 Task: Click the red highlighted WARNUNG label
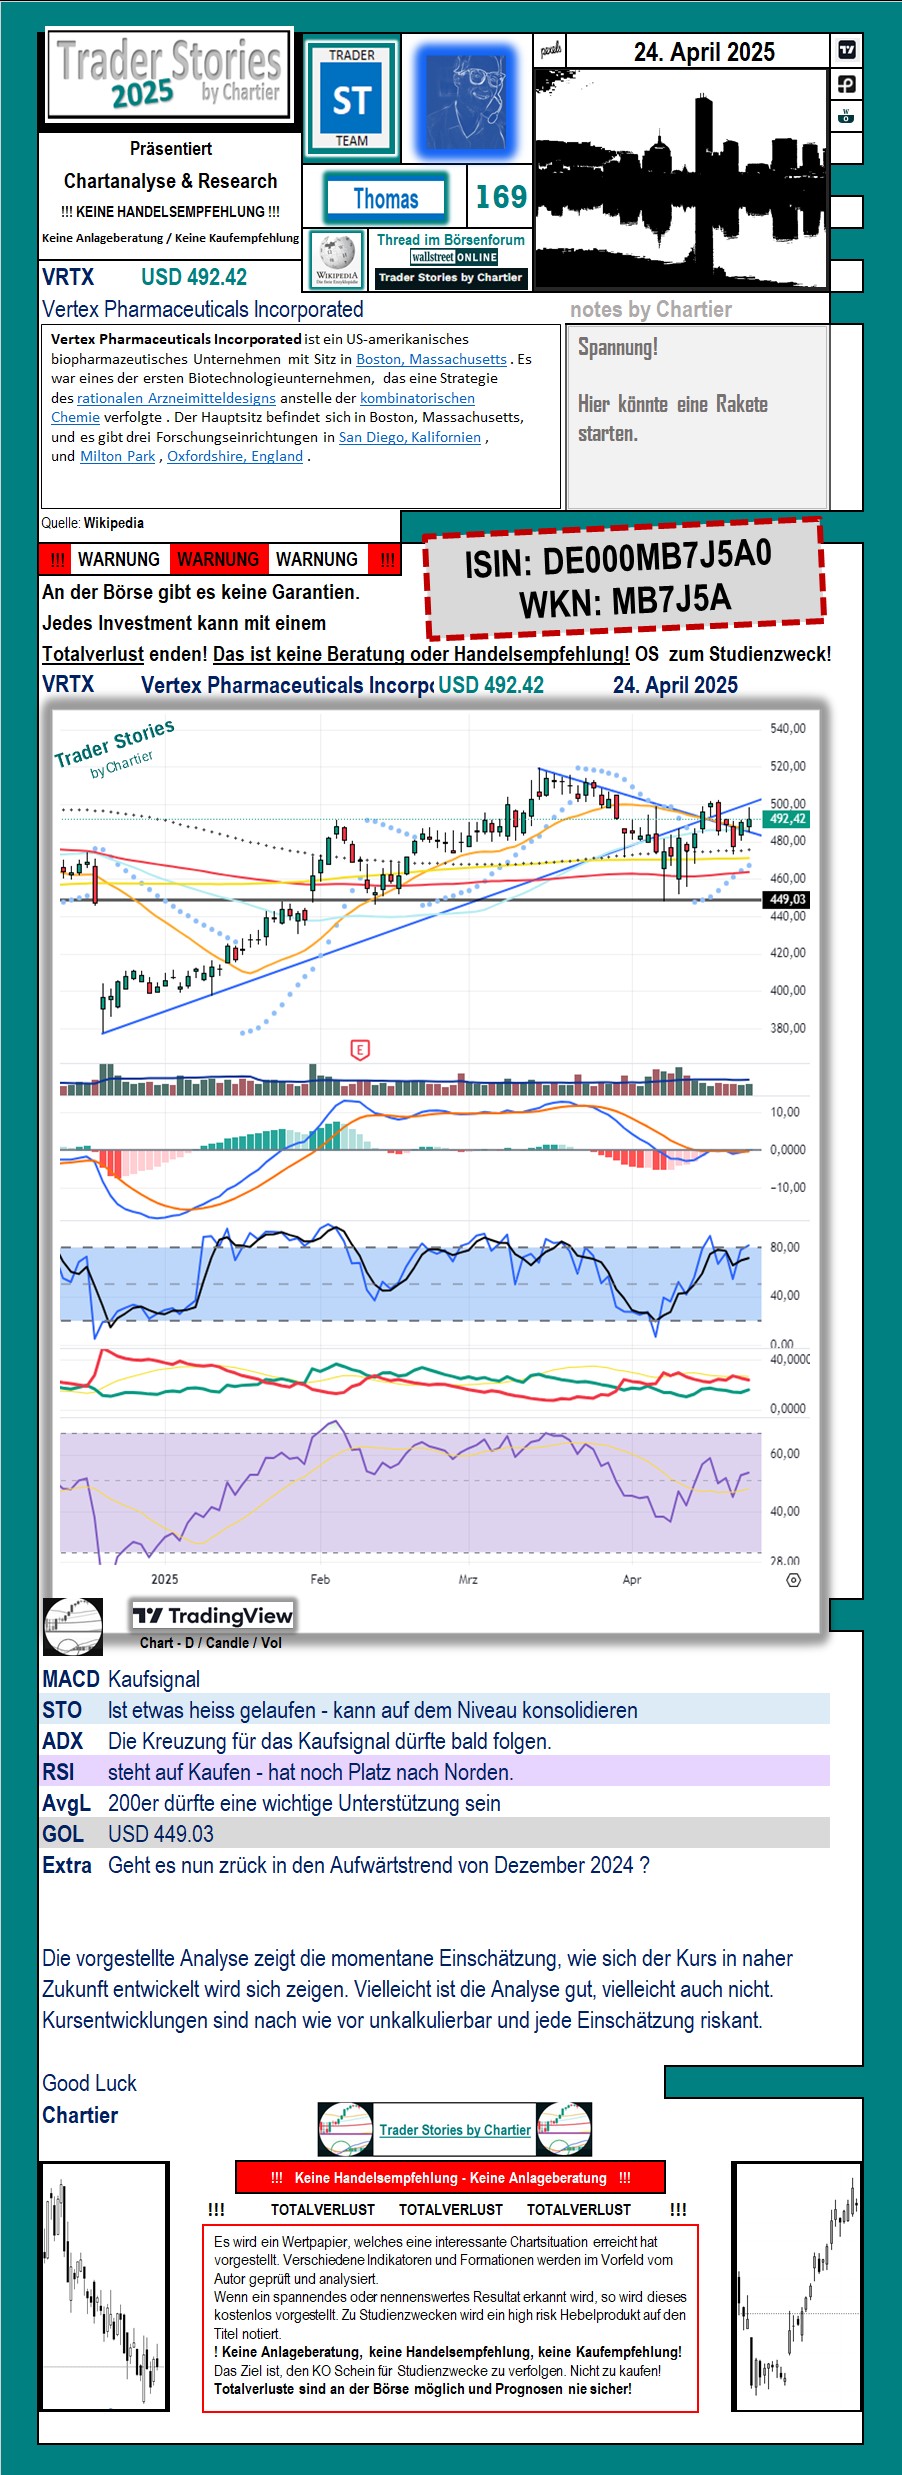pos(218,559)
